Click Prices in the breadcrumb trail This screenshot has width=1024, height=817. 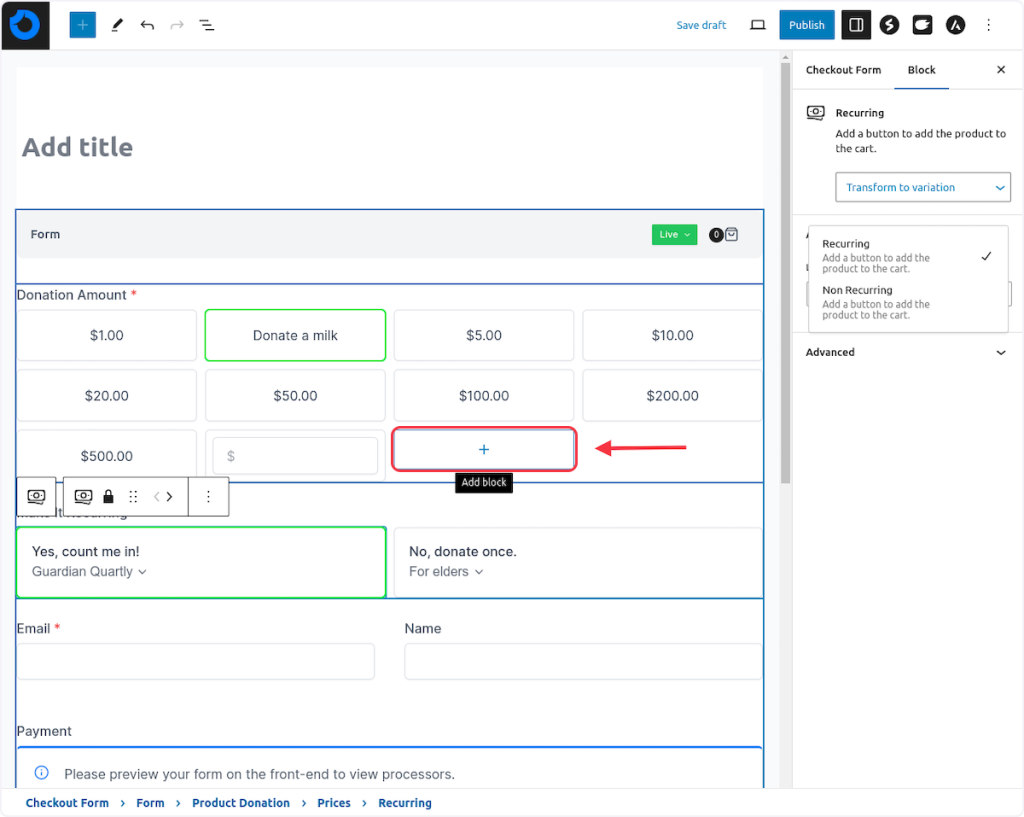(334, 803)
